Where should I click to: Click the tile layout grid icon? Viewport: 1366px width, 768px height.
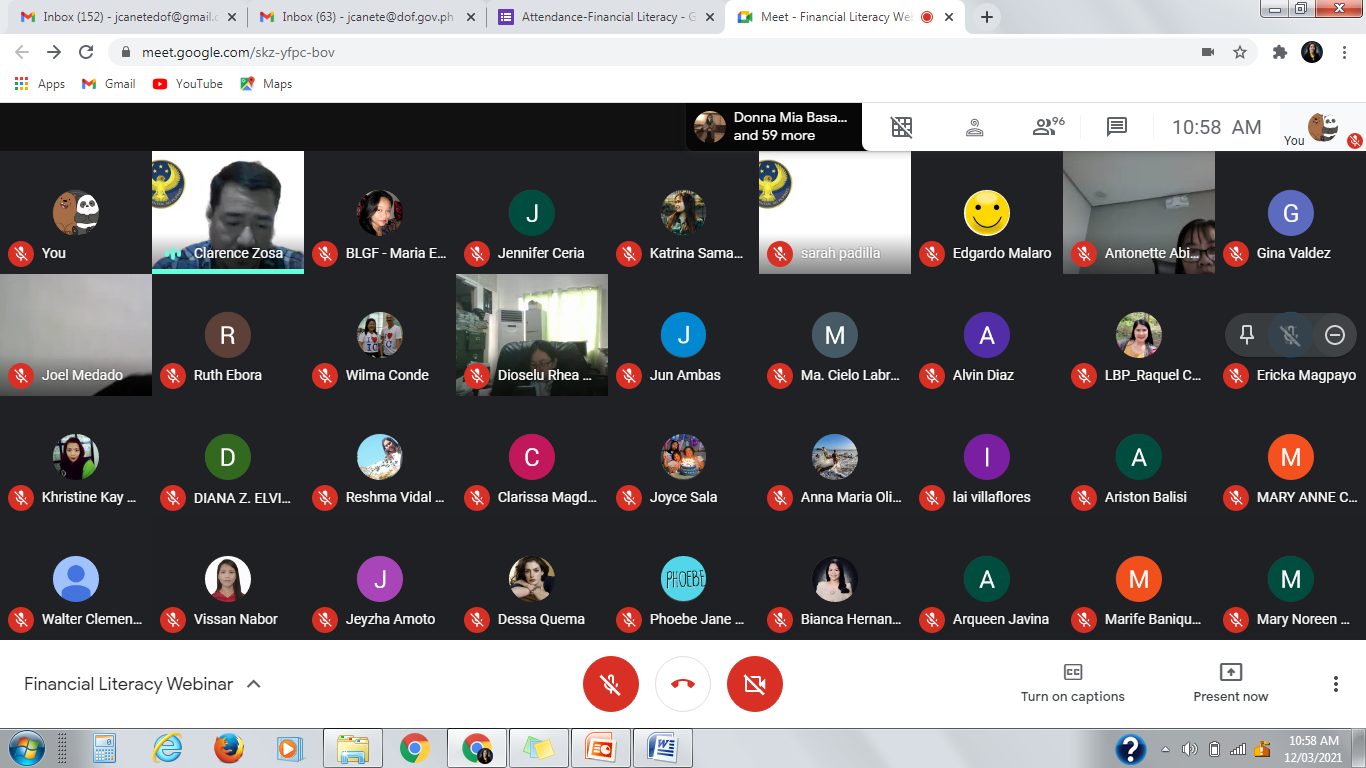point(902,127)
